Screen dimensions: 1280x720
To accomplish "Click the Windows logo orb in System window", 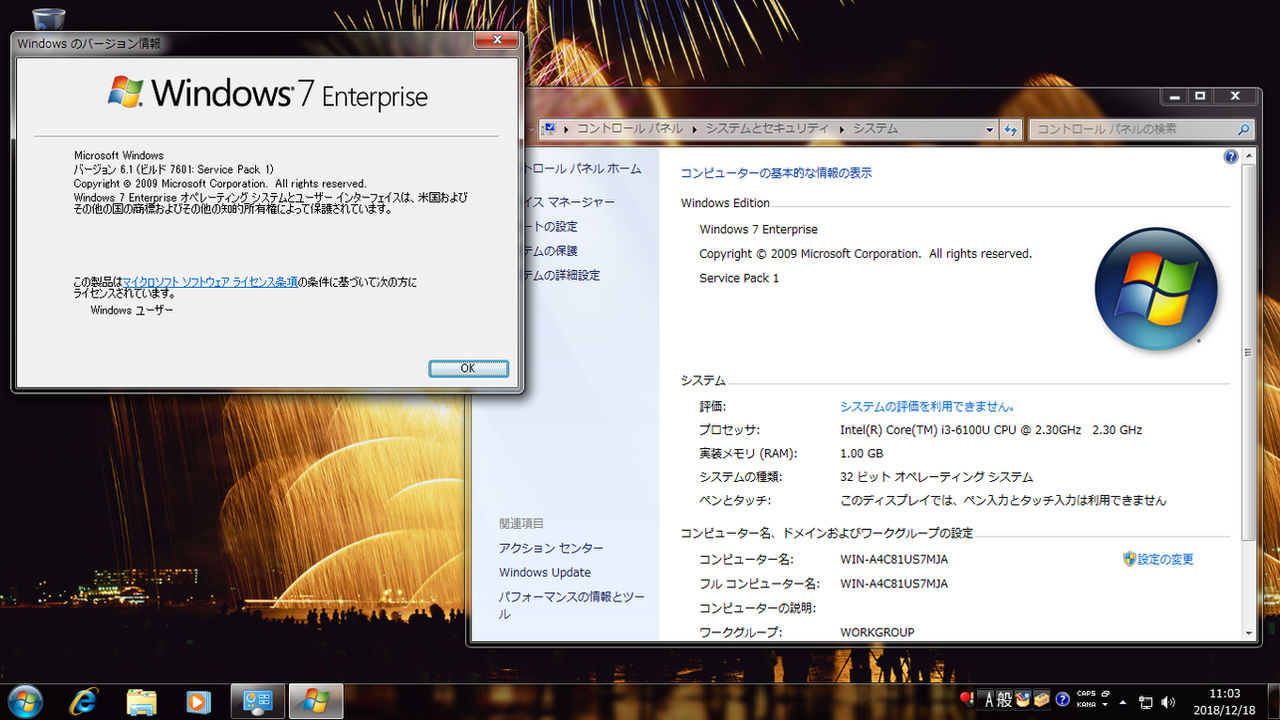I will tap(1156, 289).
